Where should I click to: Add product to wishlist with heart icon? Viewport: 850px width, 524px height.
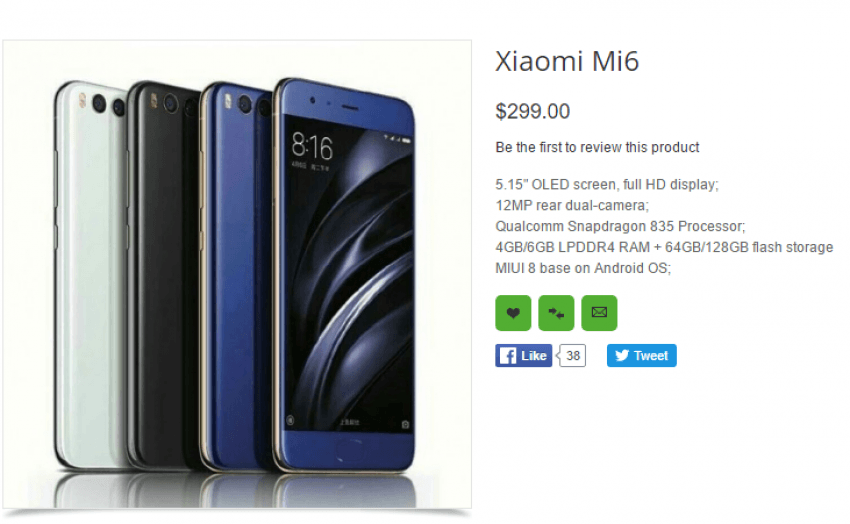coord(513,313)
